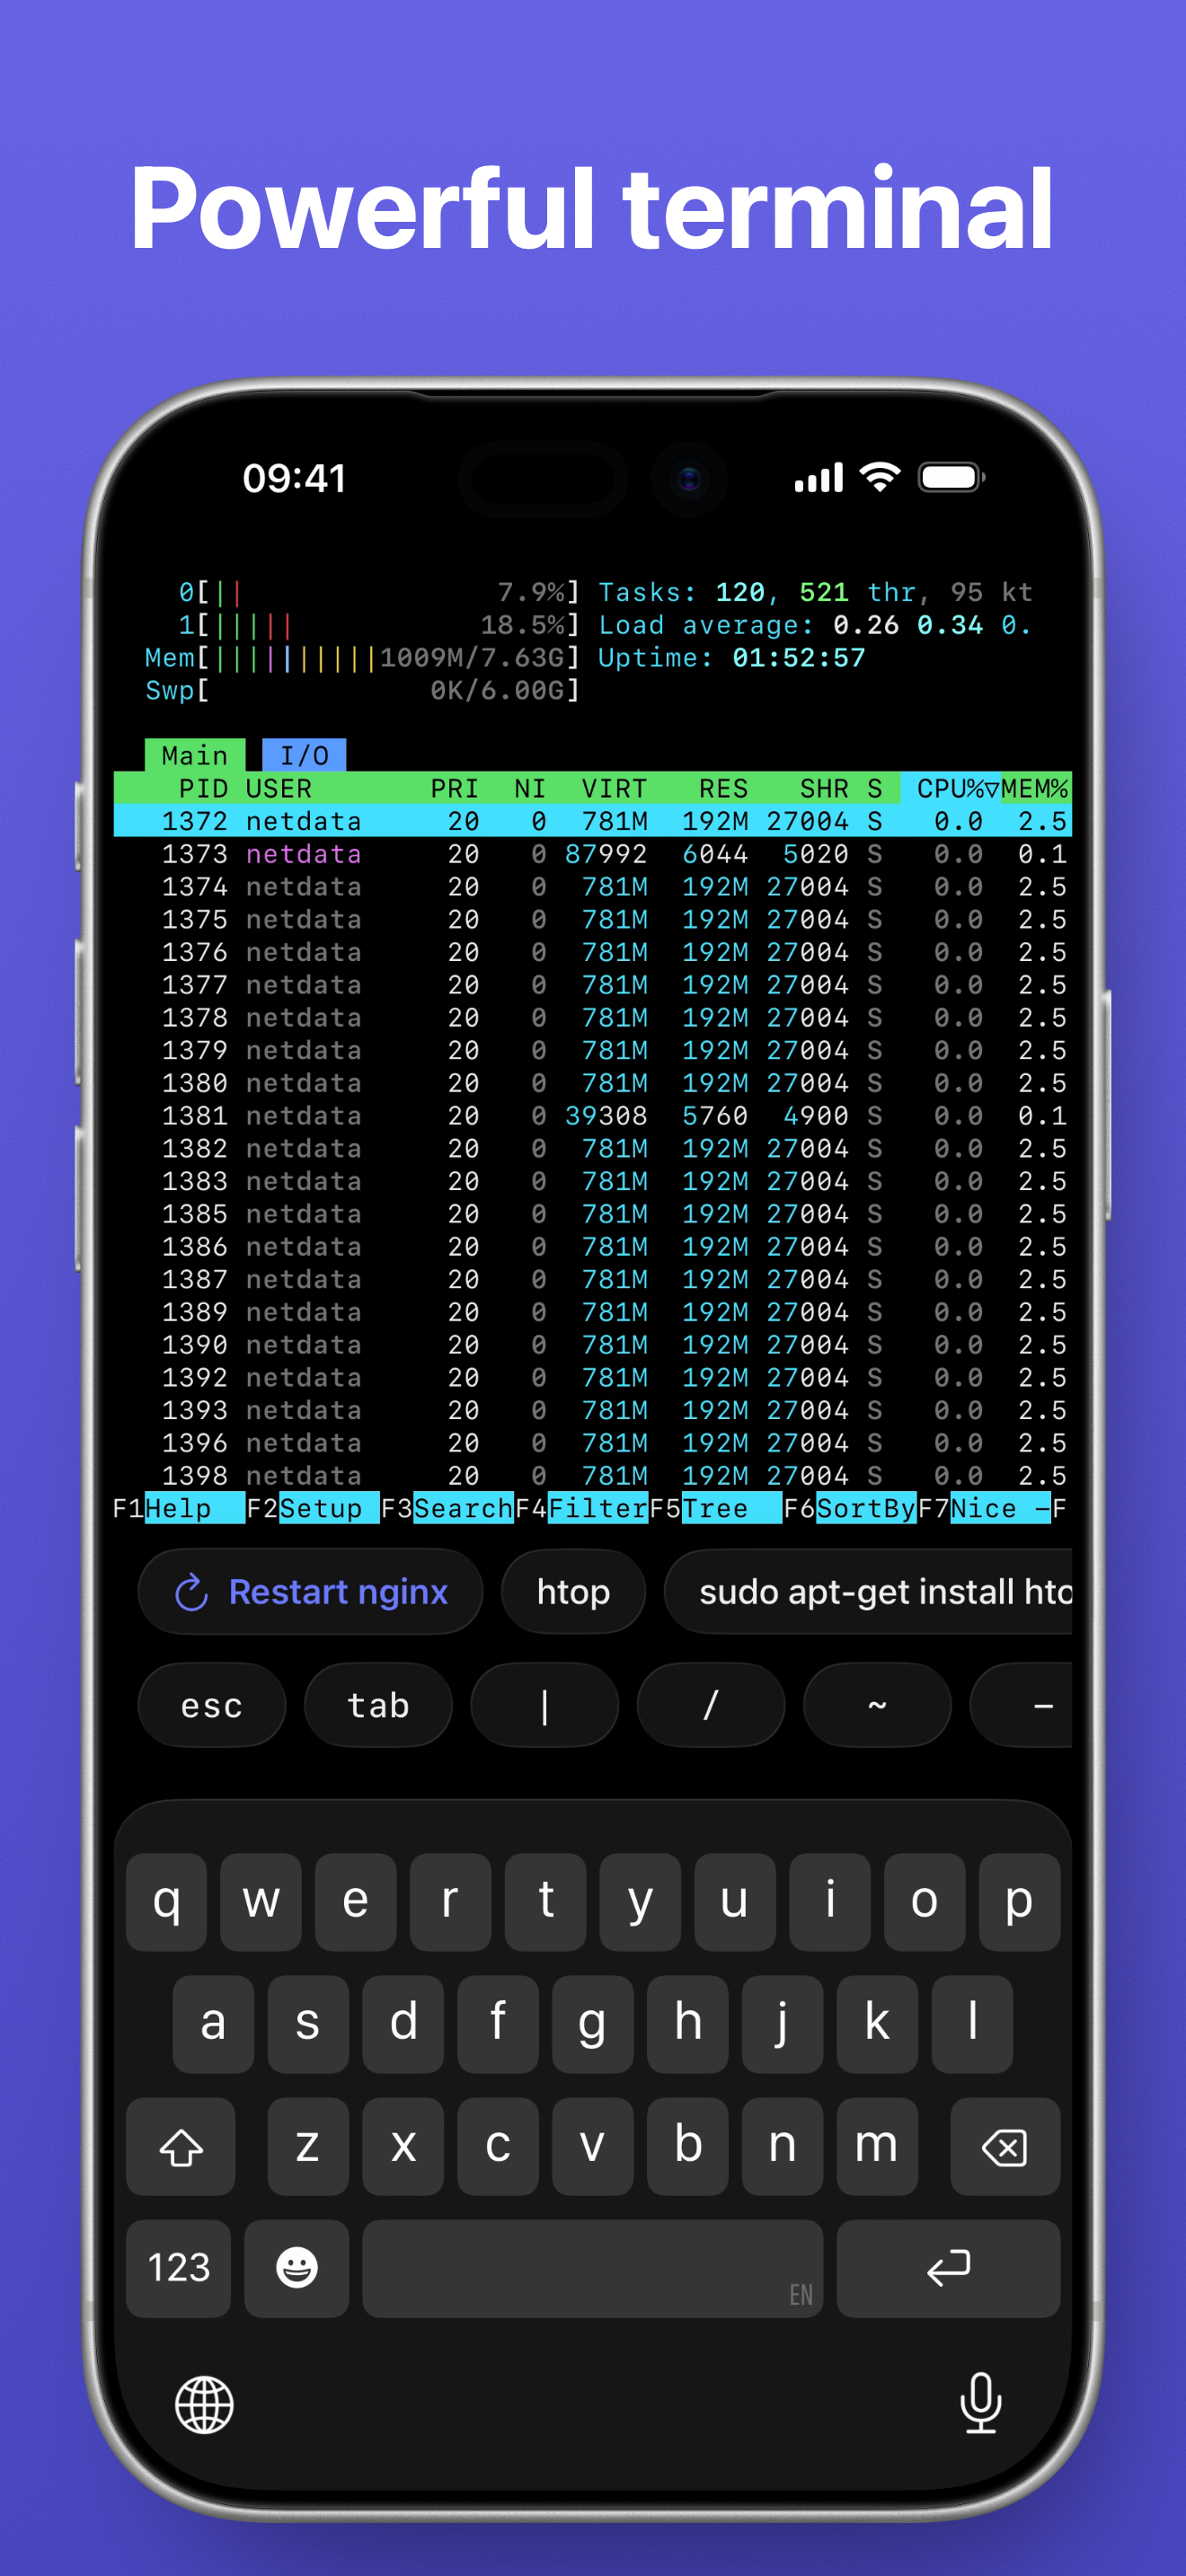Switch to the Main tab in htop

click(x=195, y=755)
